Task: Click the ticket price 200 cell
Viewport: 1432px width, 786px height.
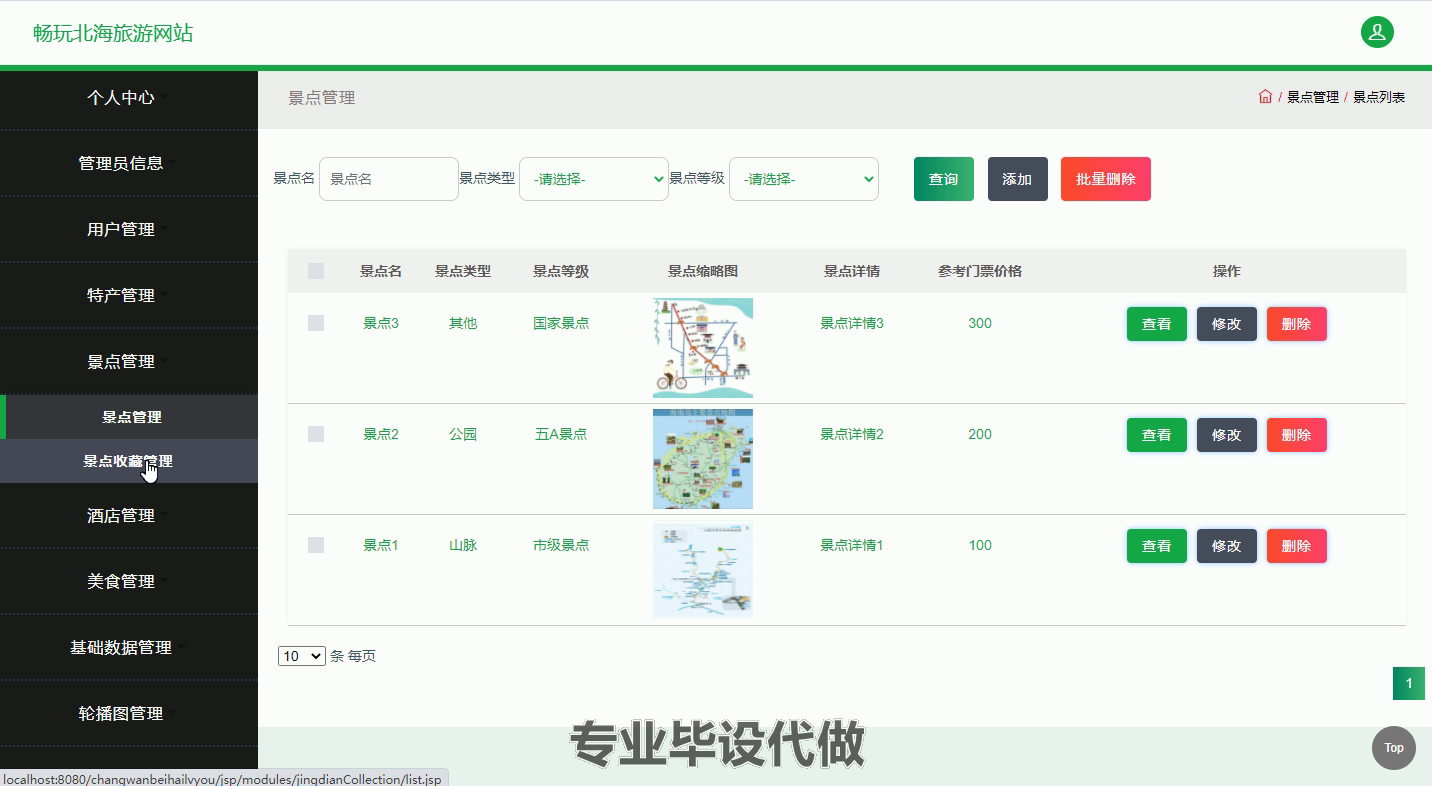Action: [980, 434]
